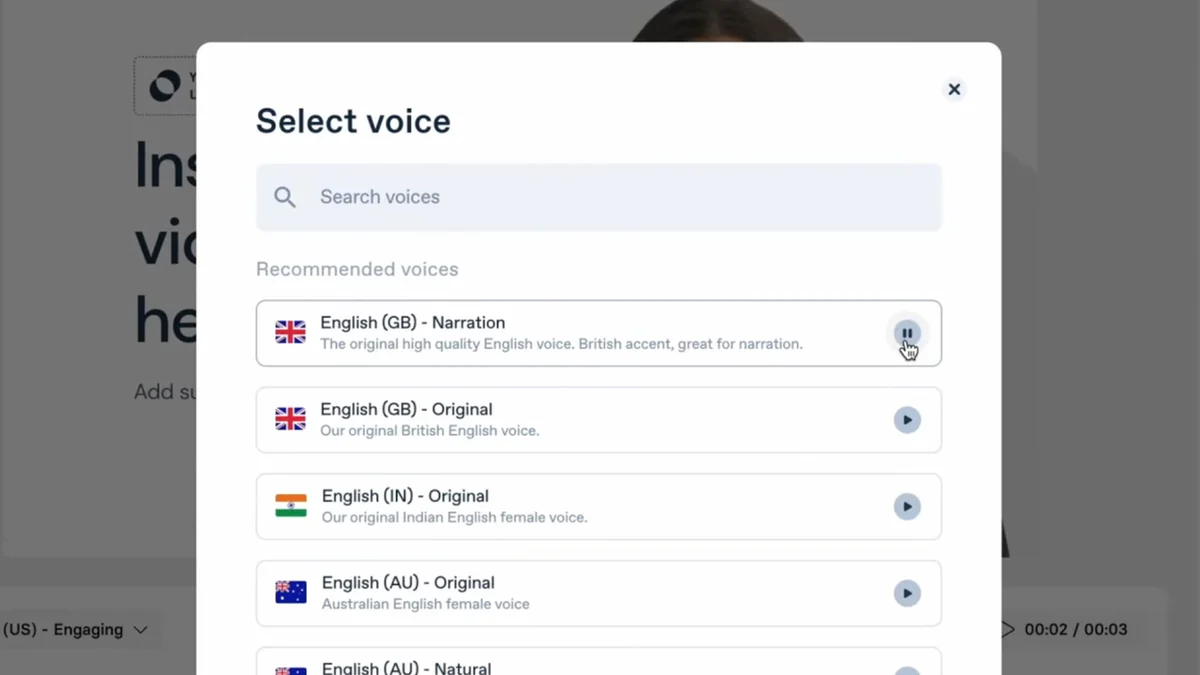The height and width of the screenshot is (675, 1200).
Task: Play the English (IN) Original voice sample
Action: (907, 507)
